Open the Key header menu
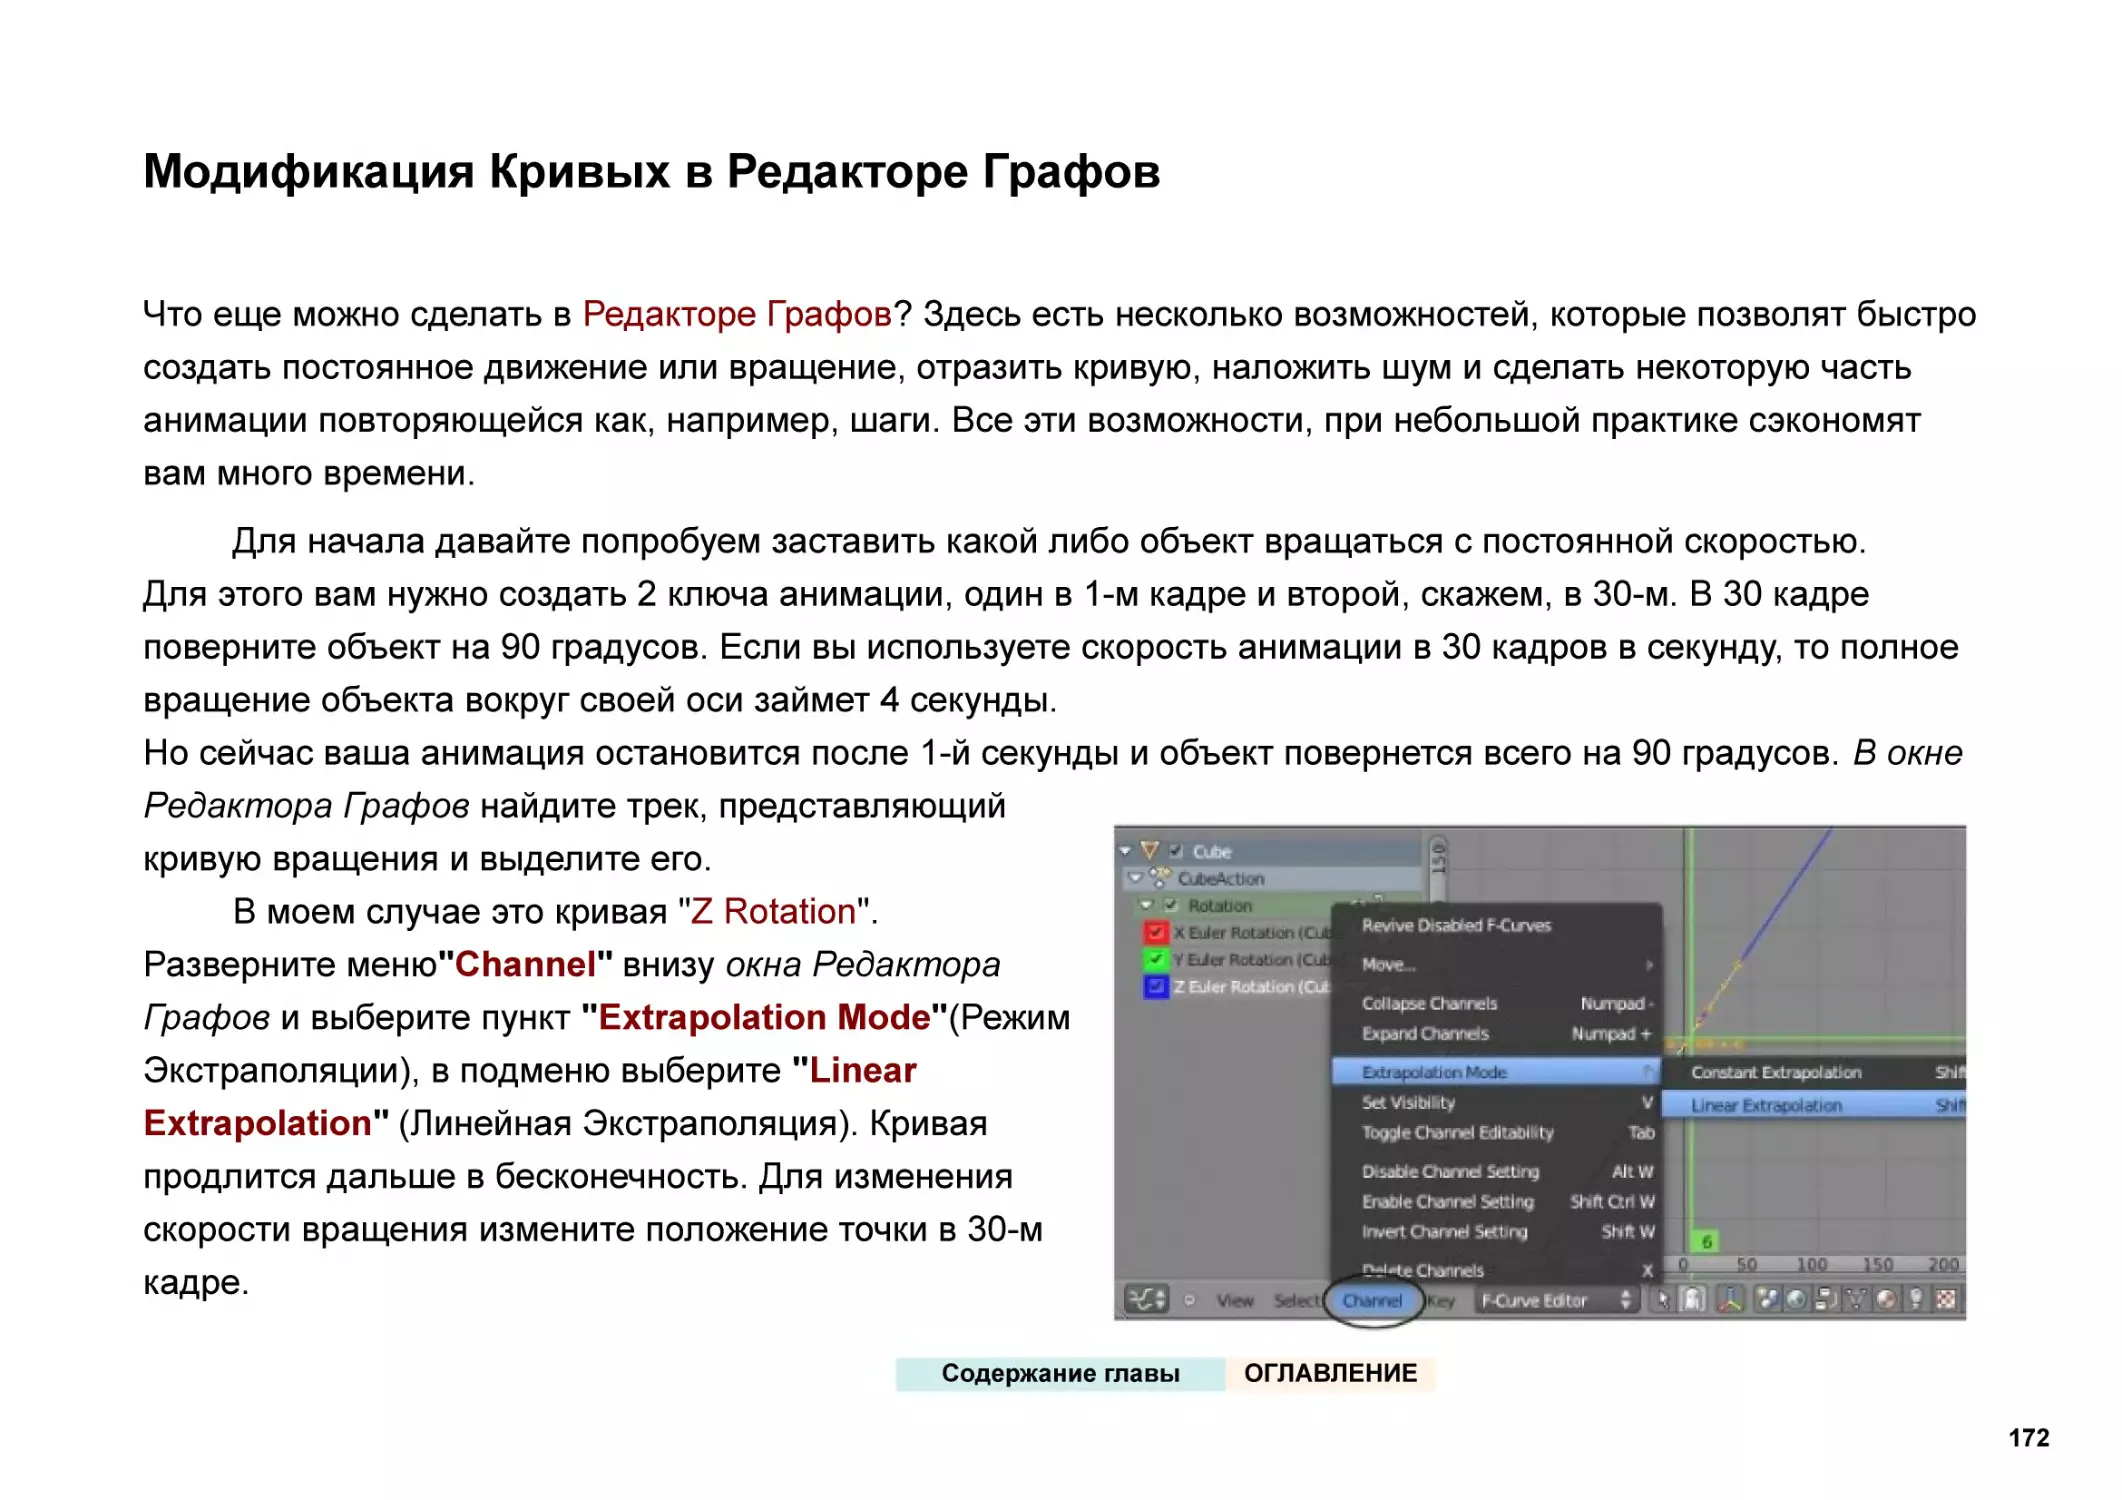 1441,1301
